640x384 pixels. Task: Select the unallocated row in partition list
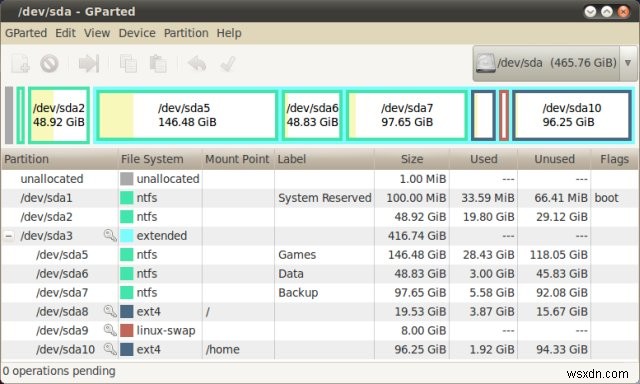(x=320, y=179)
